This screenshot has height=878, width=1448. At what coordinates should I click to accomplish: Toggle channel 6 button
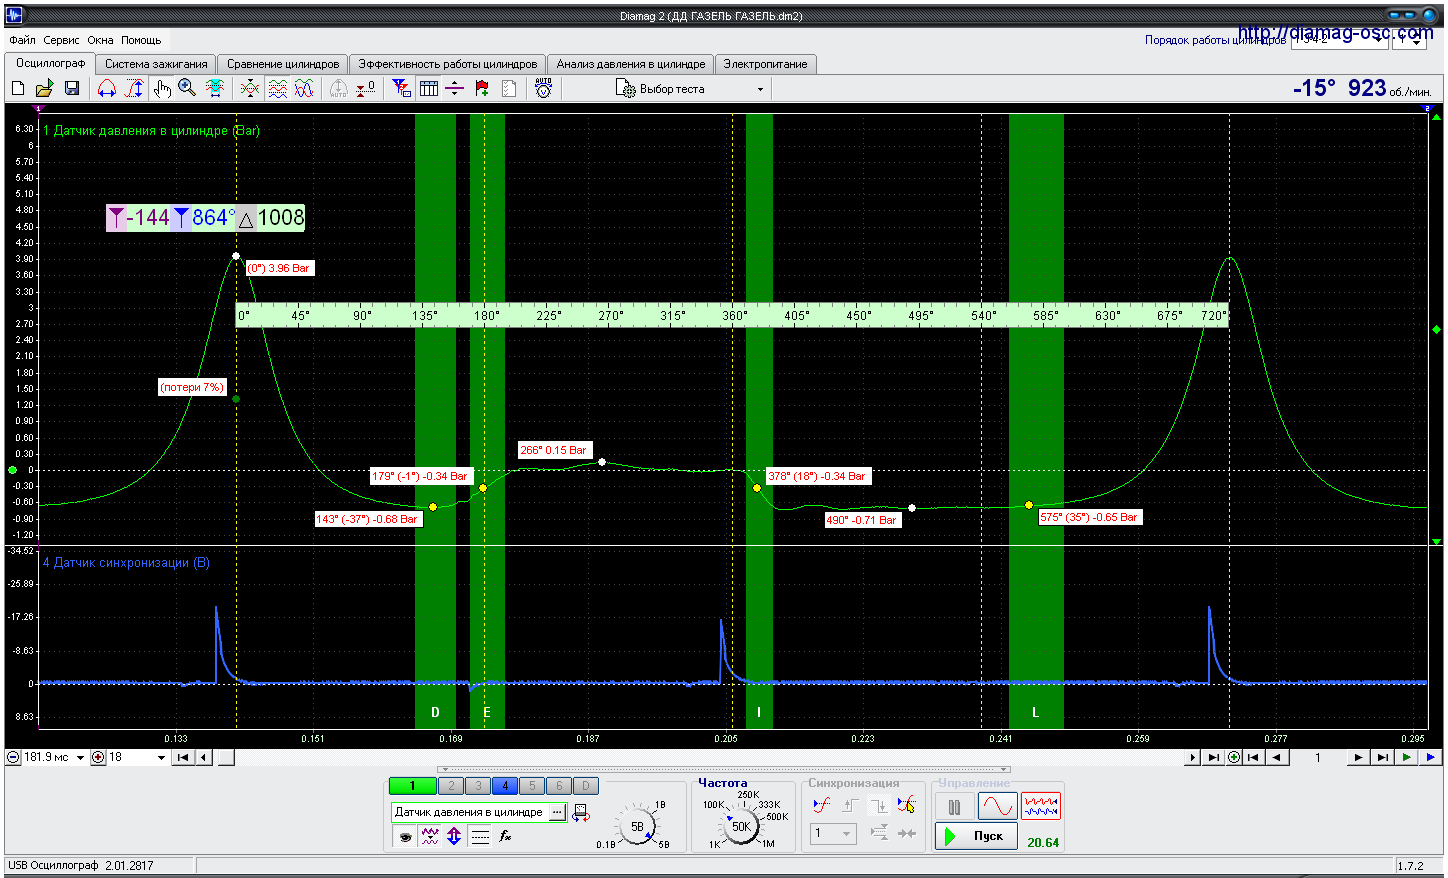click(x=559, y=786)
